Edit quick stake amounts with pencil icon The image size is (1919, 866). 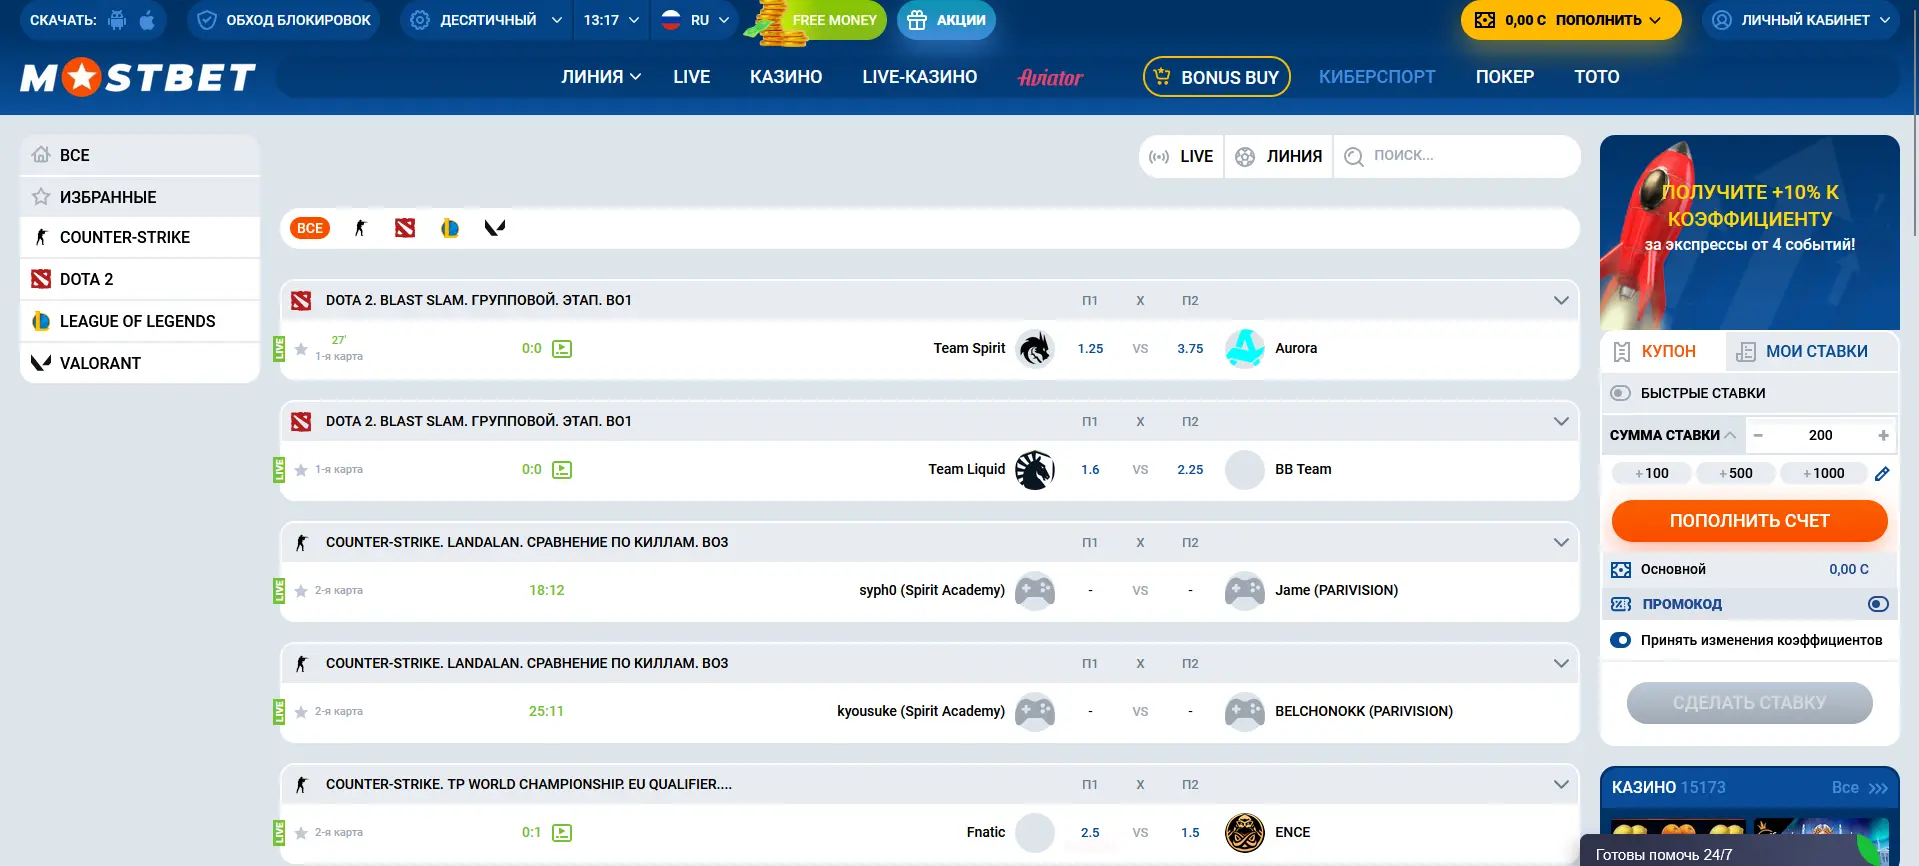pos(1882,474)
